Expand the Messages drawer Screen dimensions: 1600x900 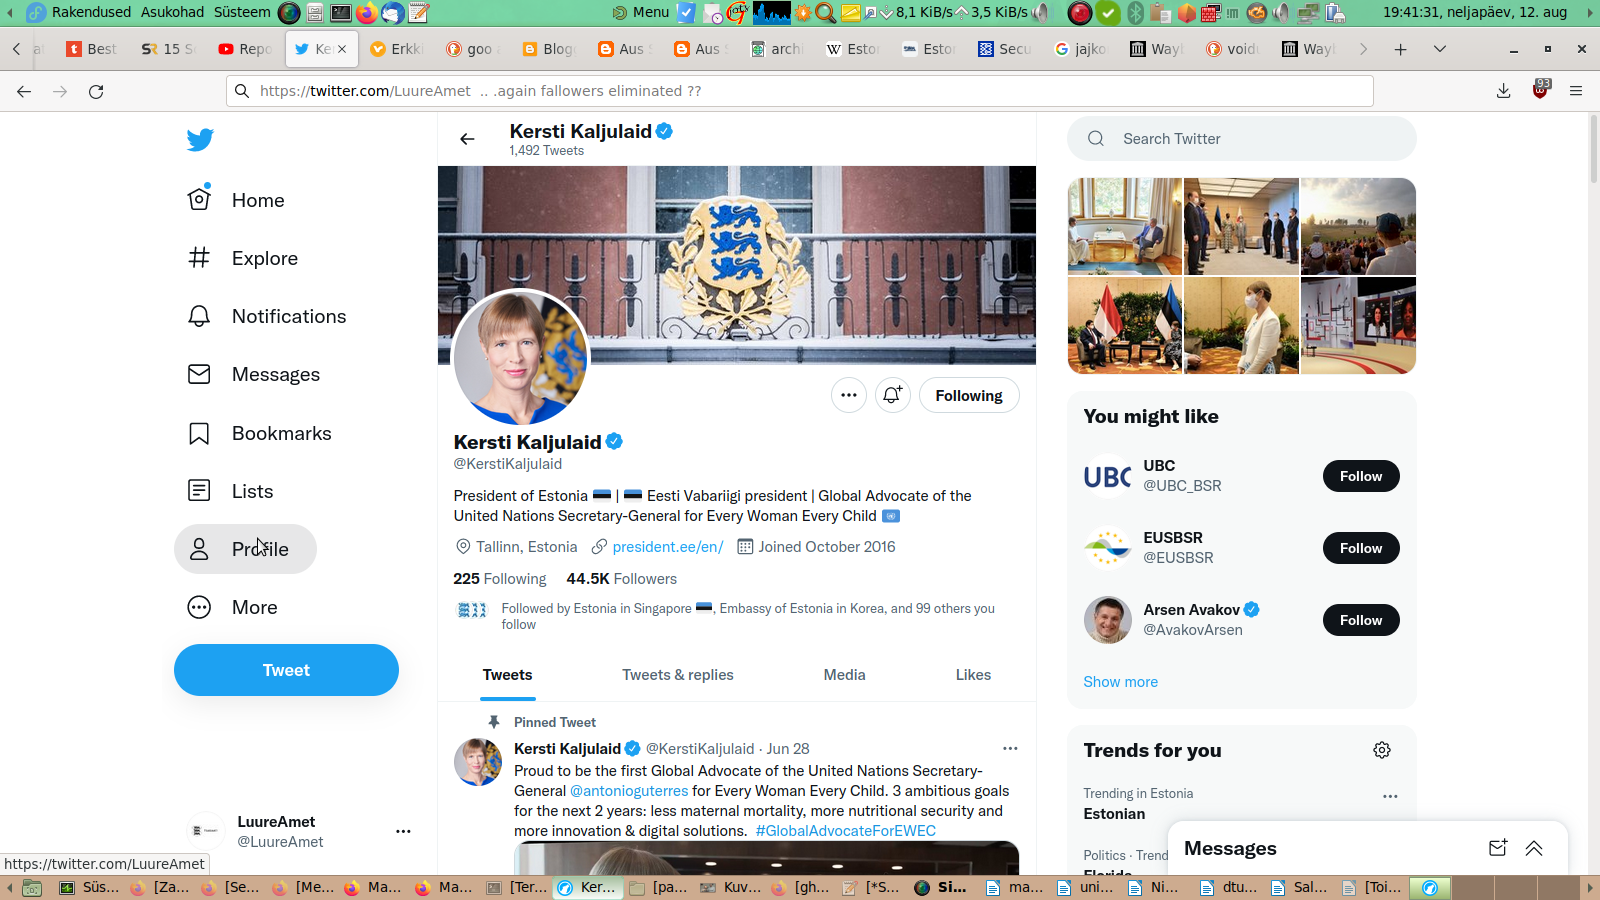point(1534,848)
